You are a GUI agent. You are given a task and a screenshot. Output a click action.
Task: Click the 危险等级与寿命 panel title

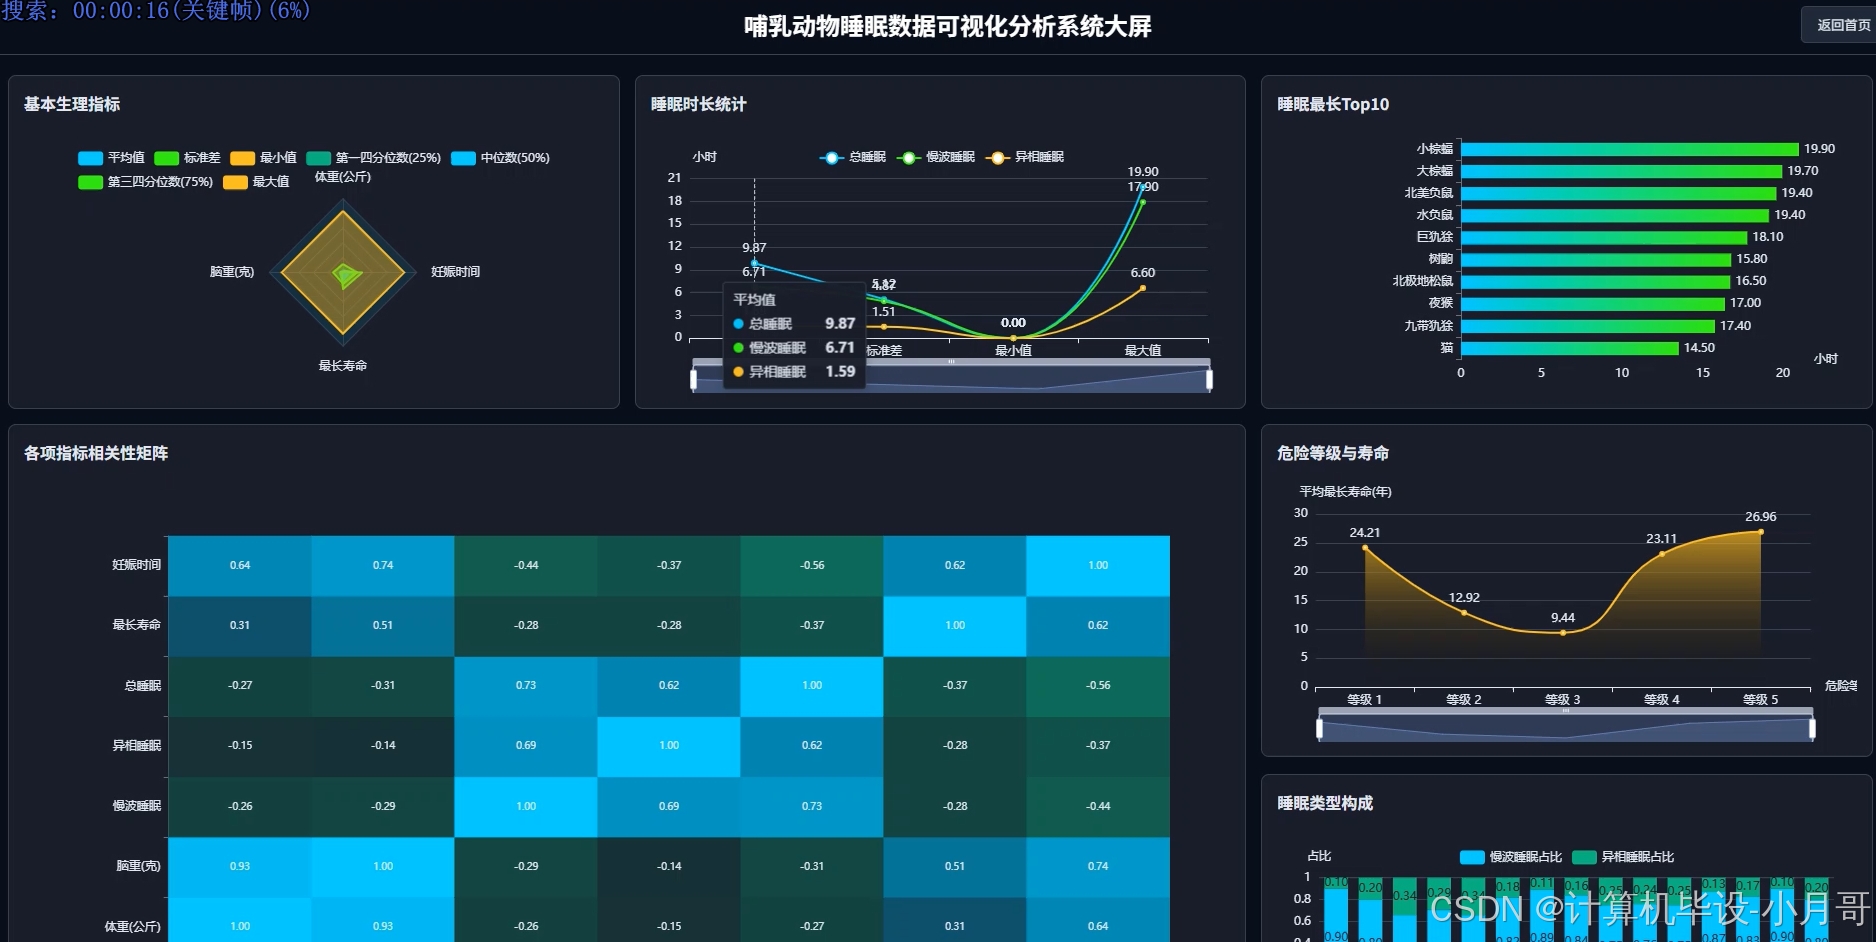click(1333, 453)
